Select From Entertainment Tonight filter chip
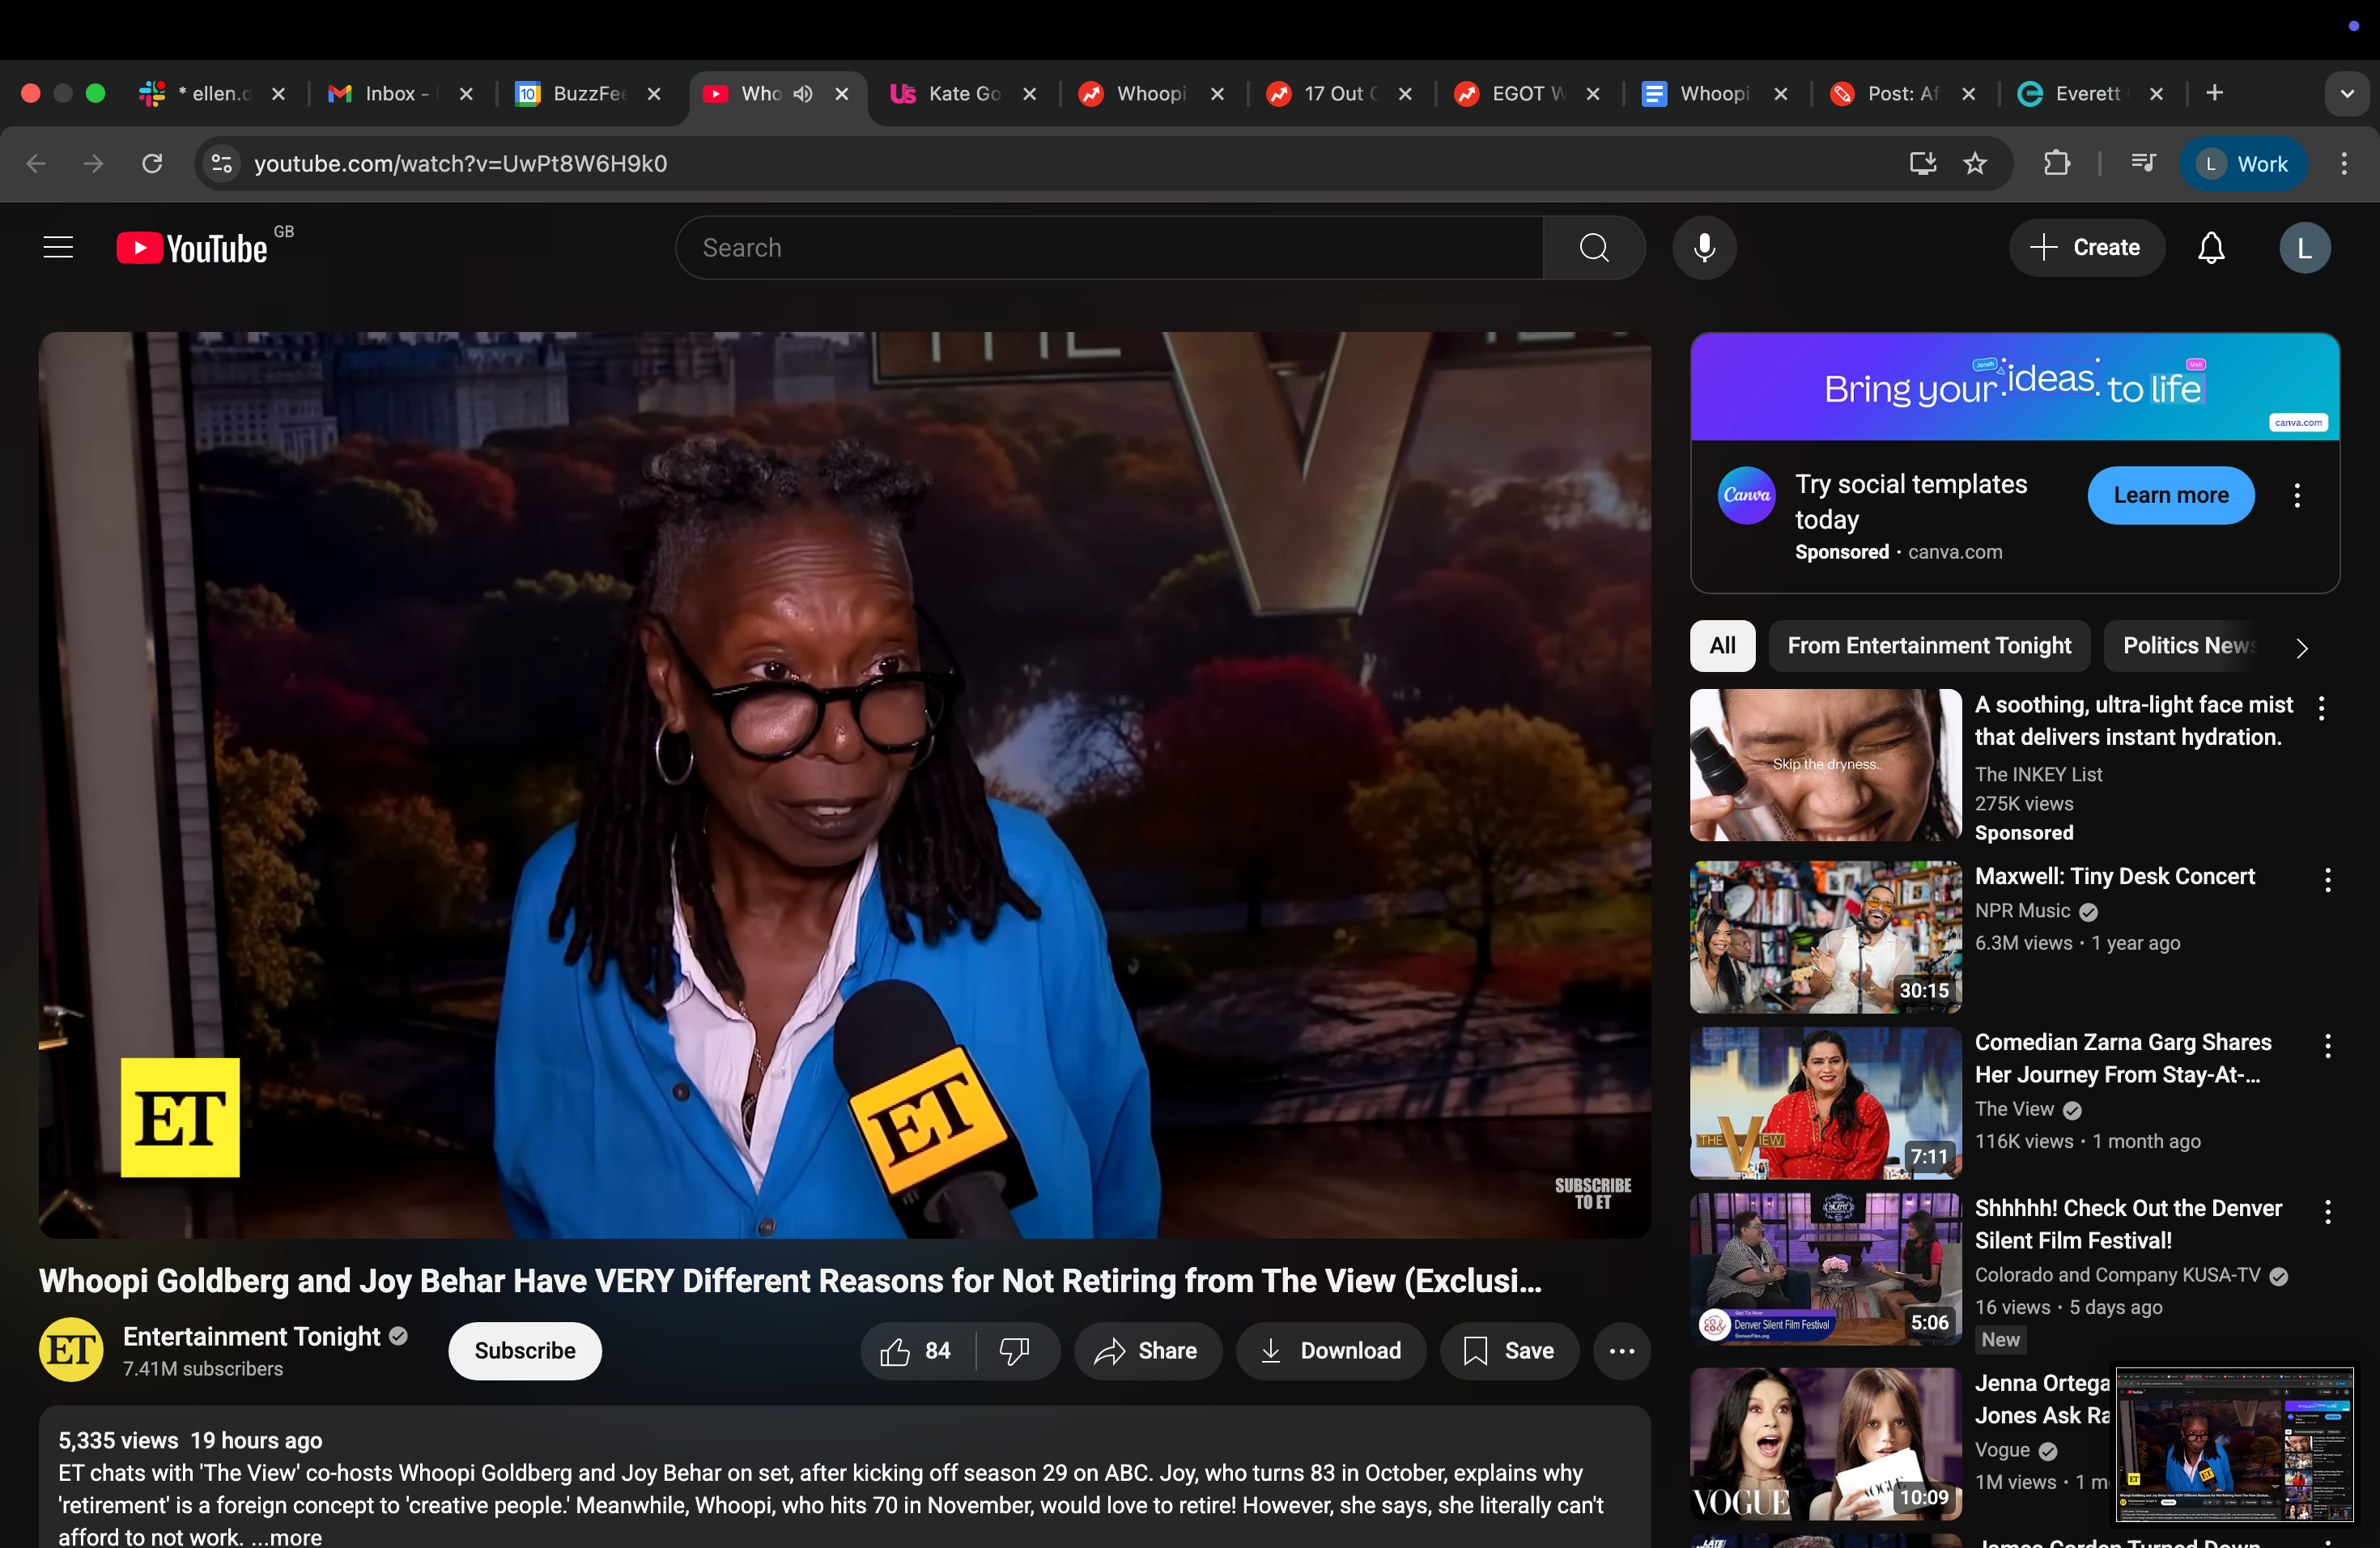 pyautogui.click(x=1928, y=646)
